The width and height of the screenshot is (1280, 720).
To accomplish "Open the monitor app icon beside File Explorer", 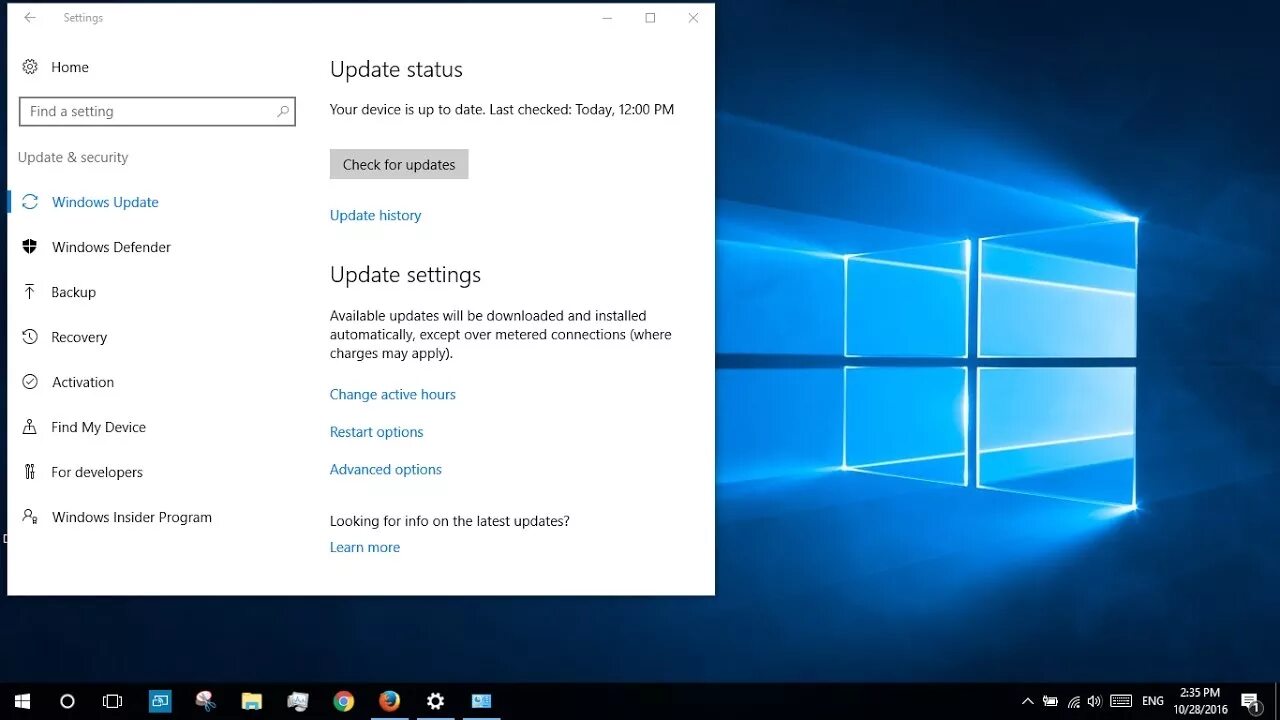I will 298,701.
